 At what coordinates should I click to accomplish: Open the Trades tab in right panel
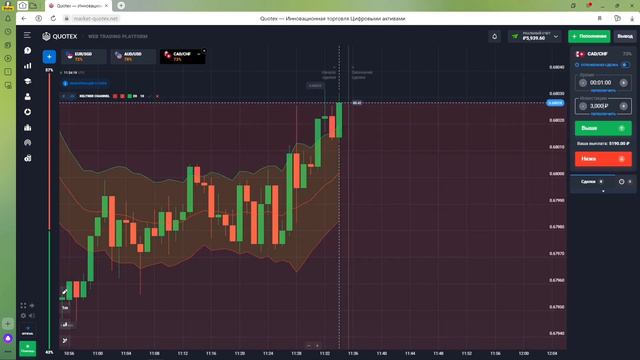[592, 182]
